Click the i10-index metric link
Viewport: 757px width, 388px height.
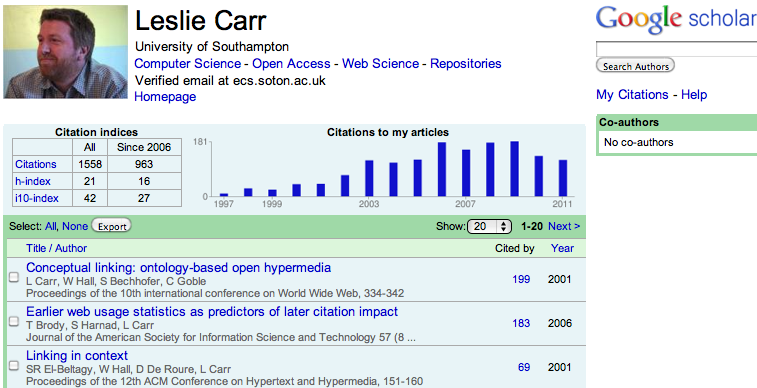point(37,198)
